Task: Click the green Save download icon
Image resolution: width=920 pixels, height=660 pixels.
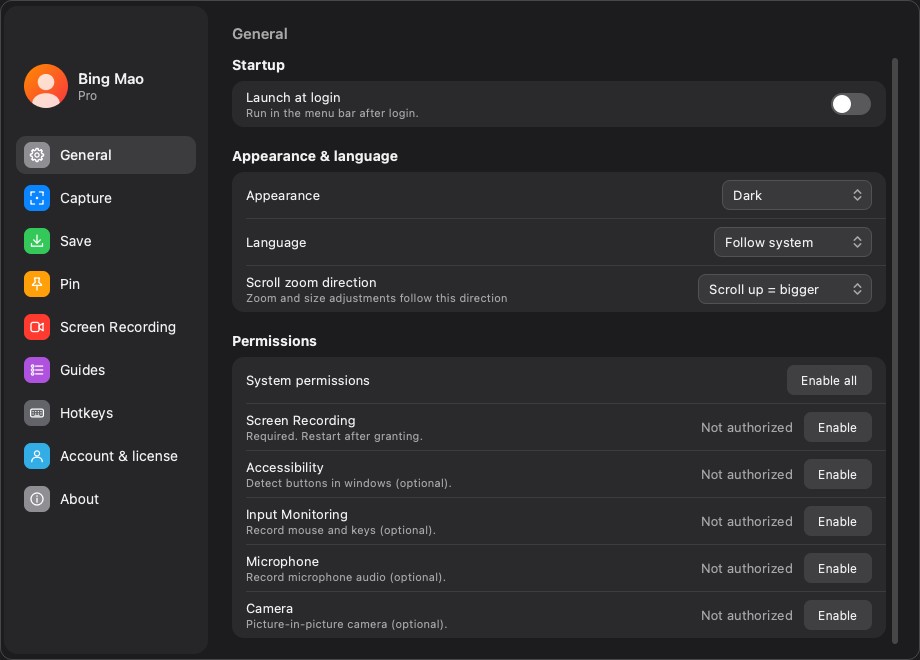Action: pos(37,241)
